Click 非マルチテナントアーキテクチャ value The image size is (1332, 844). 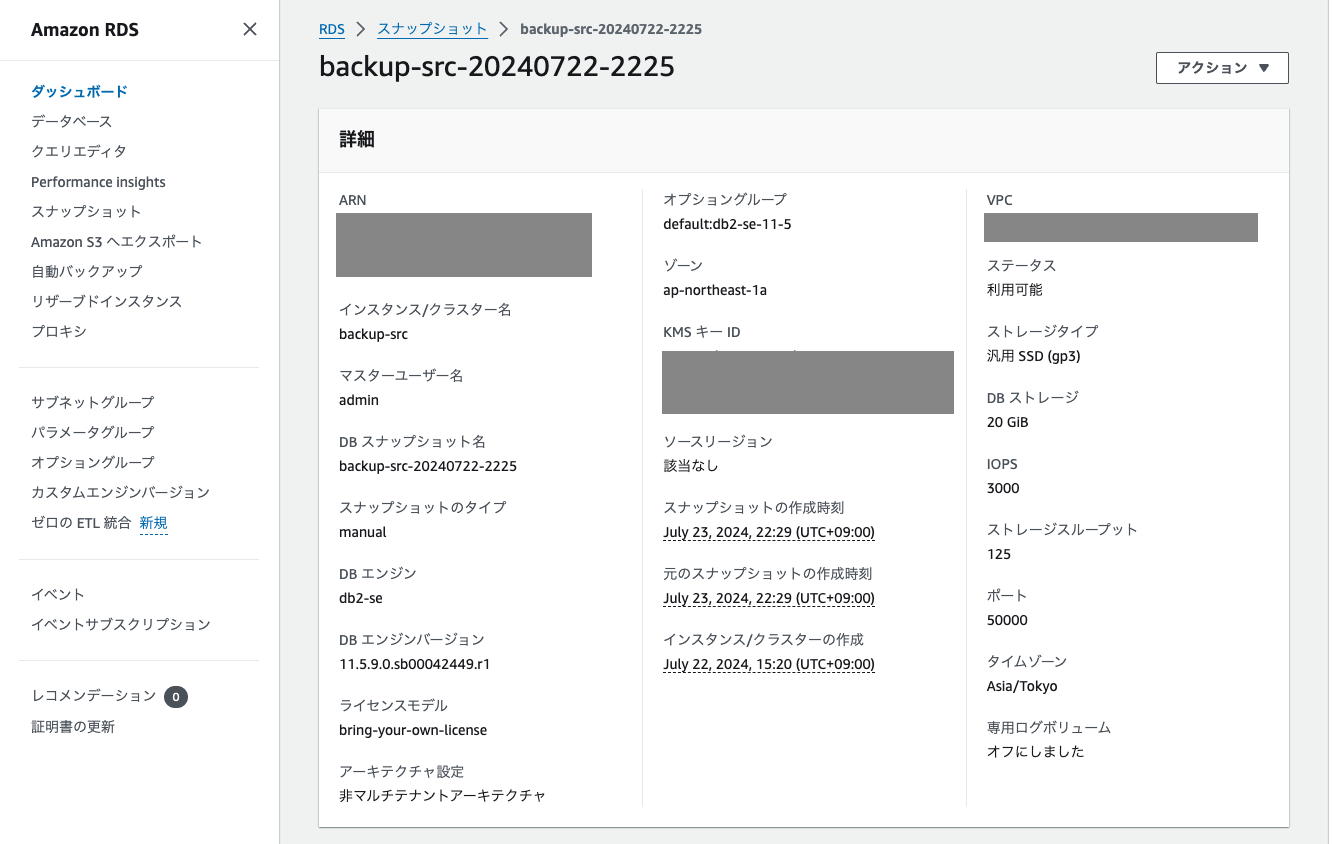(443, 796)
